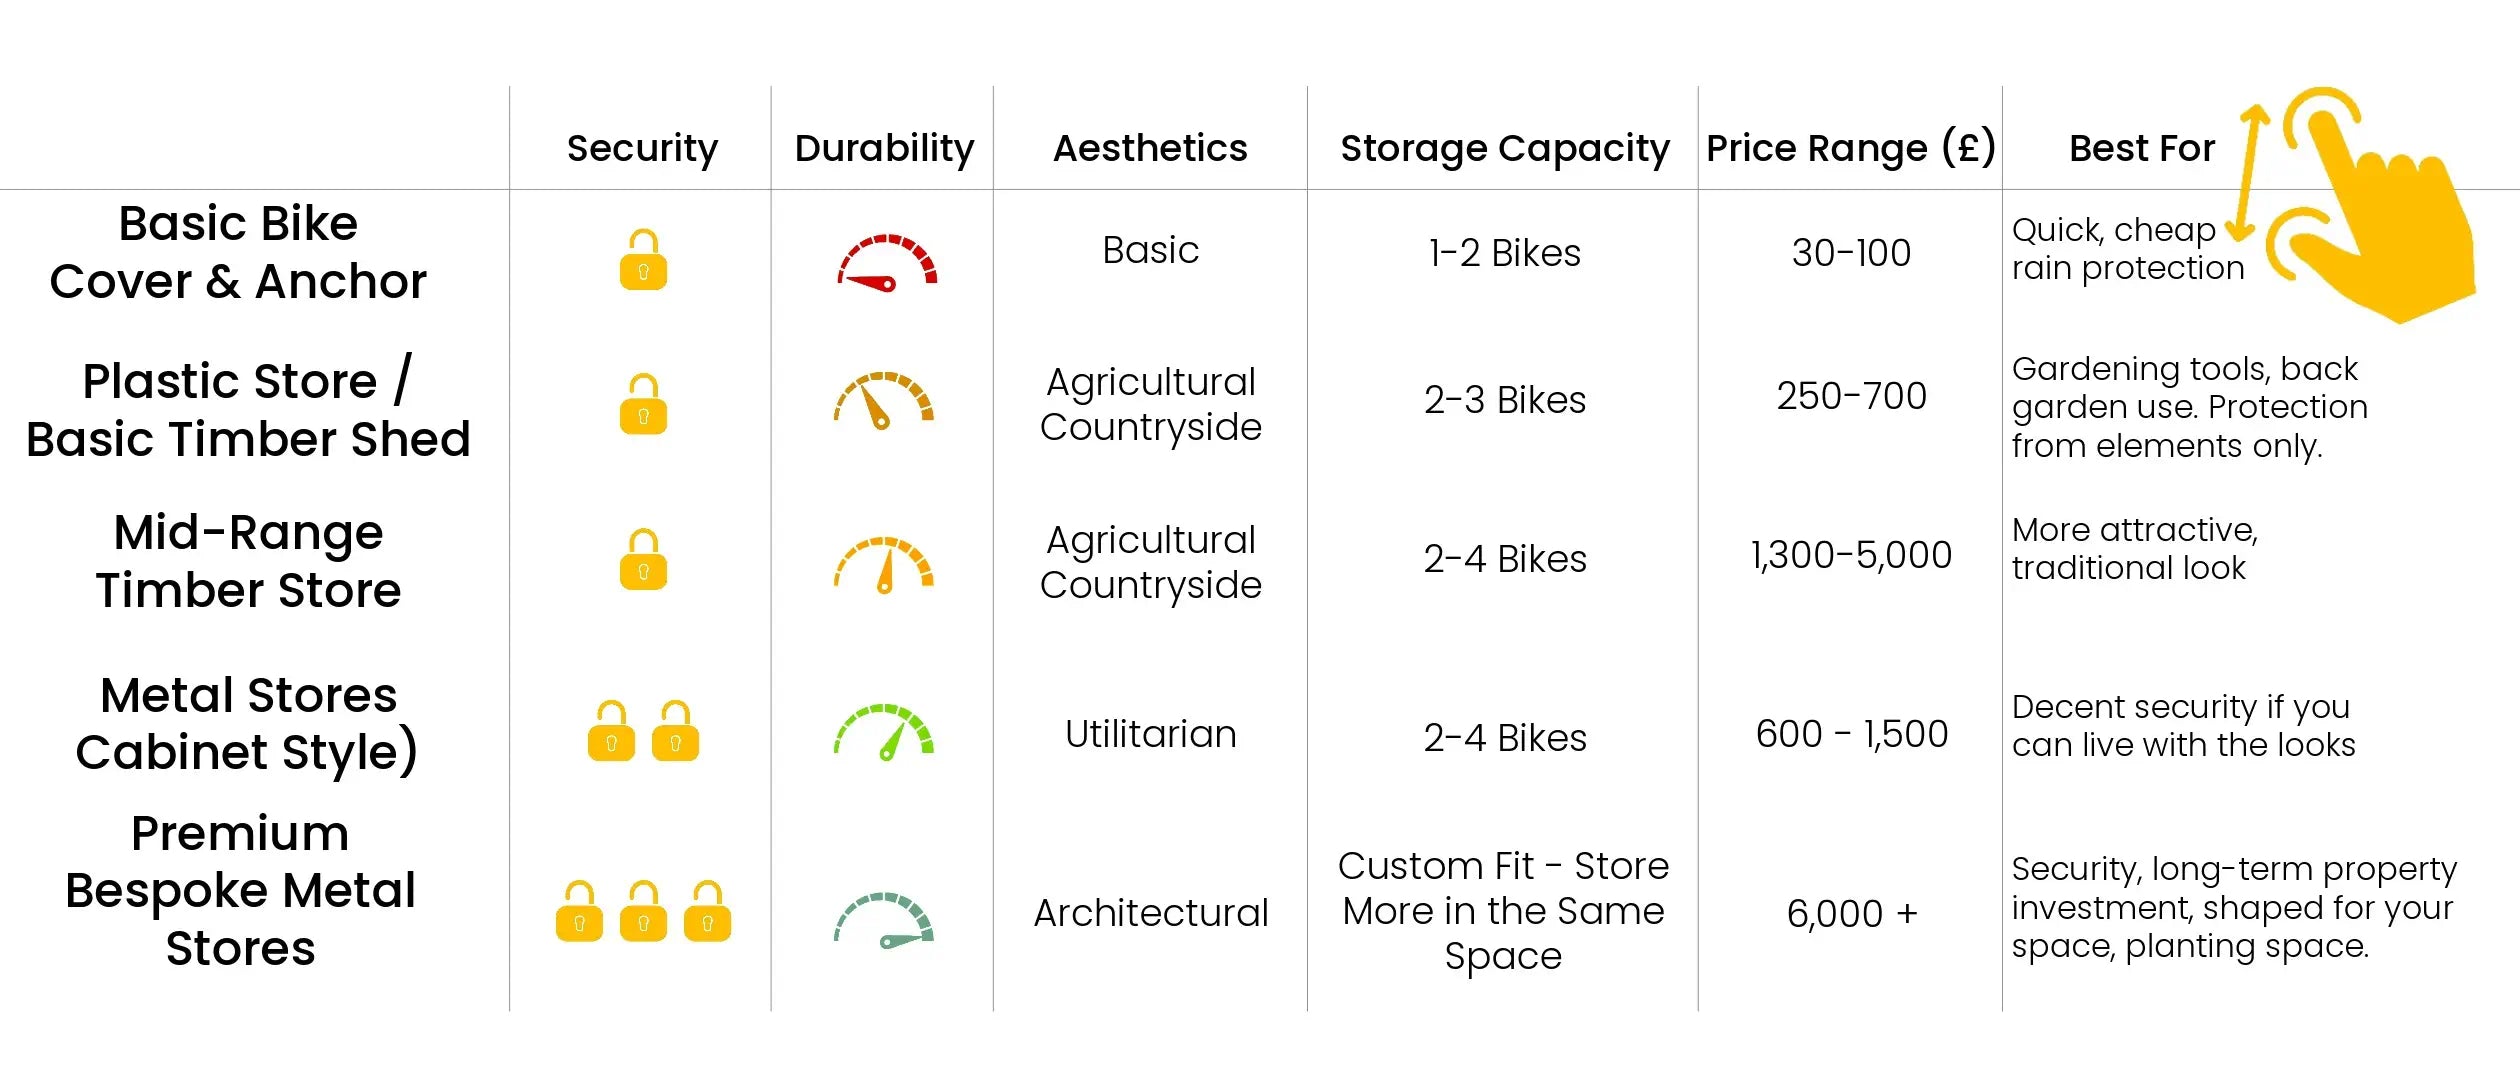This screenshot has width=2520, height=1080.
Task: Click the 6,000 + price cell
Action: [x=1851, y=913]
